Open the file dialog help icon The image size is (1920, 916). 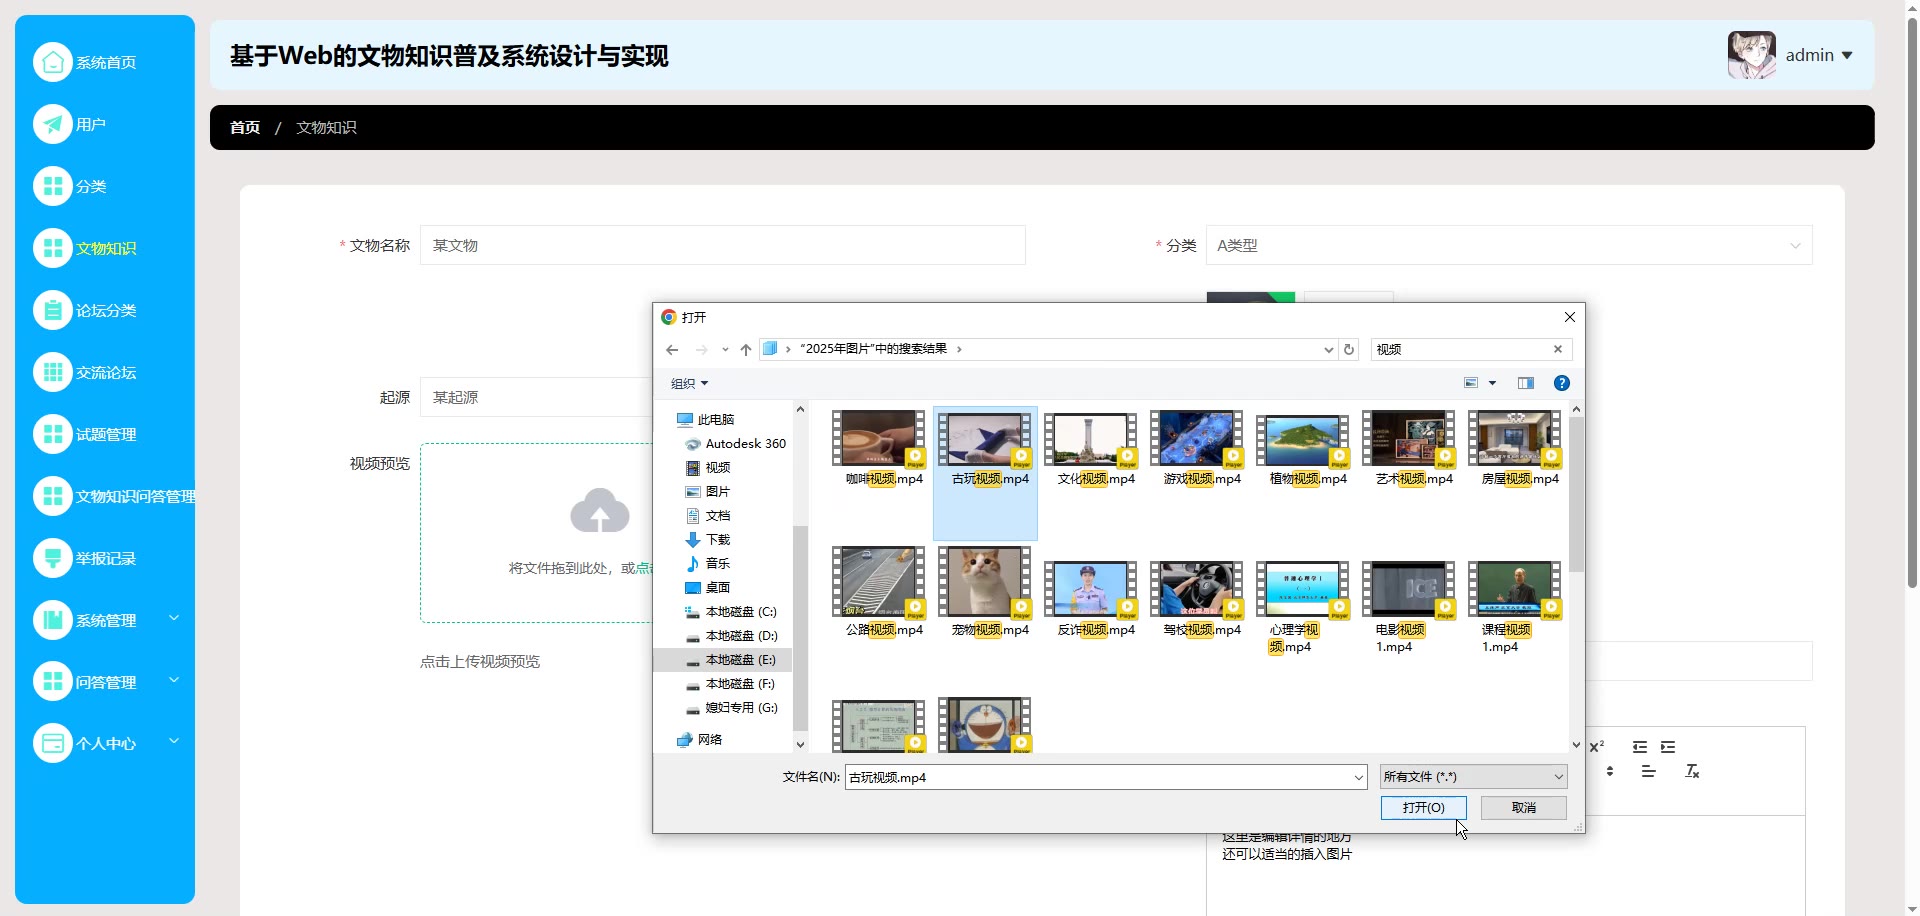pos(1561,383)
